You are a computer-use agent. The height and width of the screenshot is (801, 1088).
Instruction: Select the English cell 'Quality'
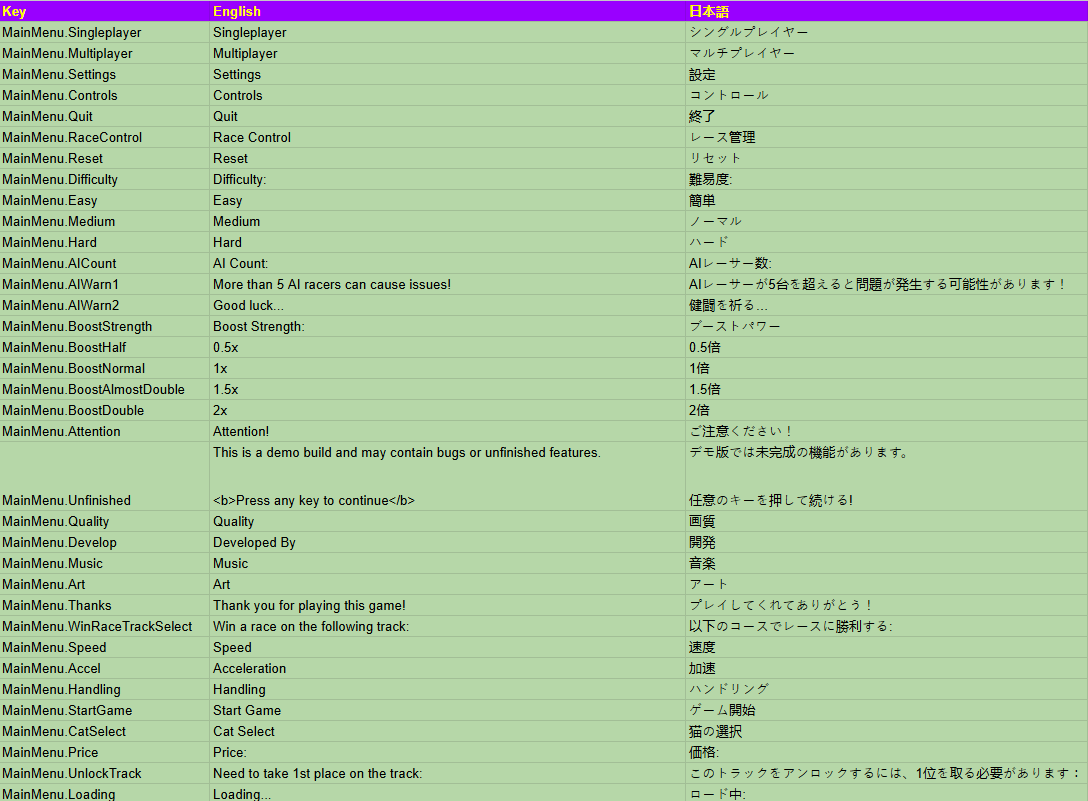click(x=448, y=521)
